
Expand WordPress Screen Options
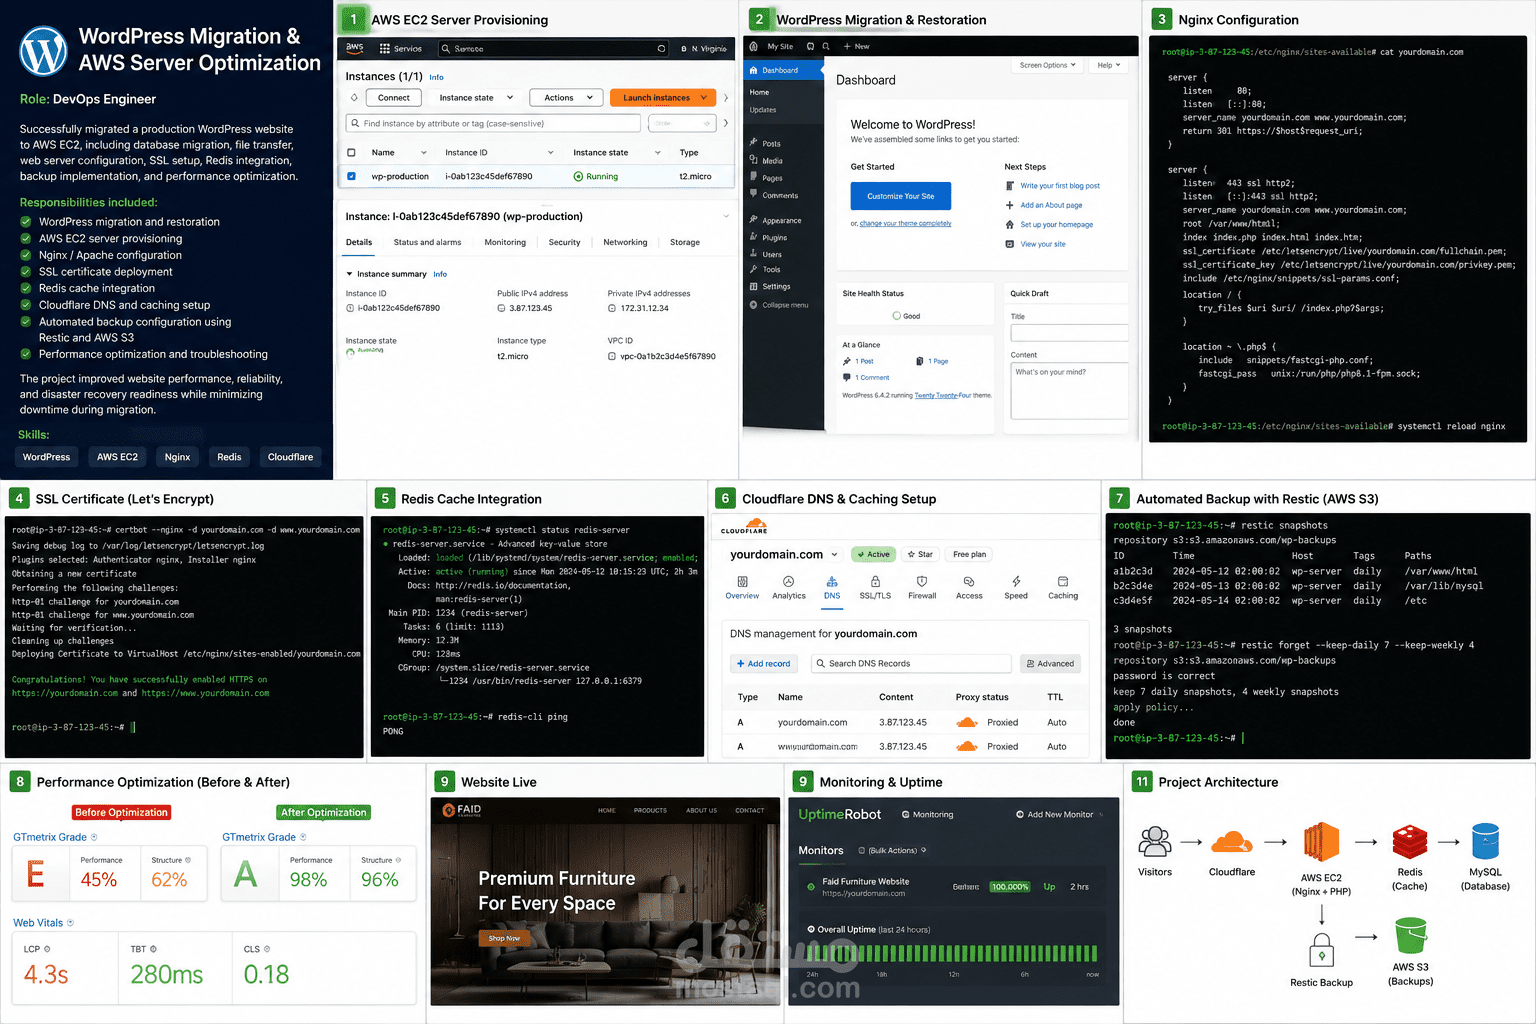point(1047,65)
